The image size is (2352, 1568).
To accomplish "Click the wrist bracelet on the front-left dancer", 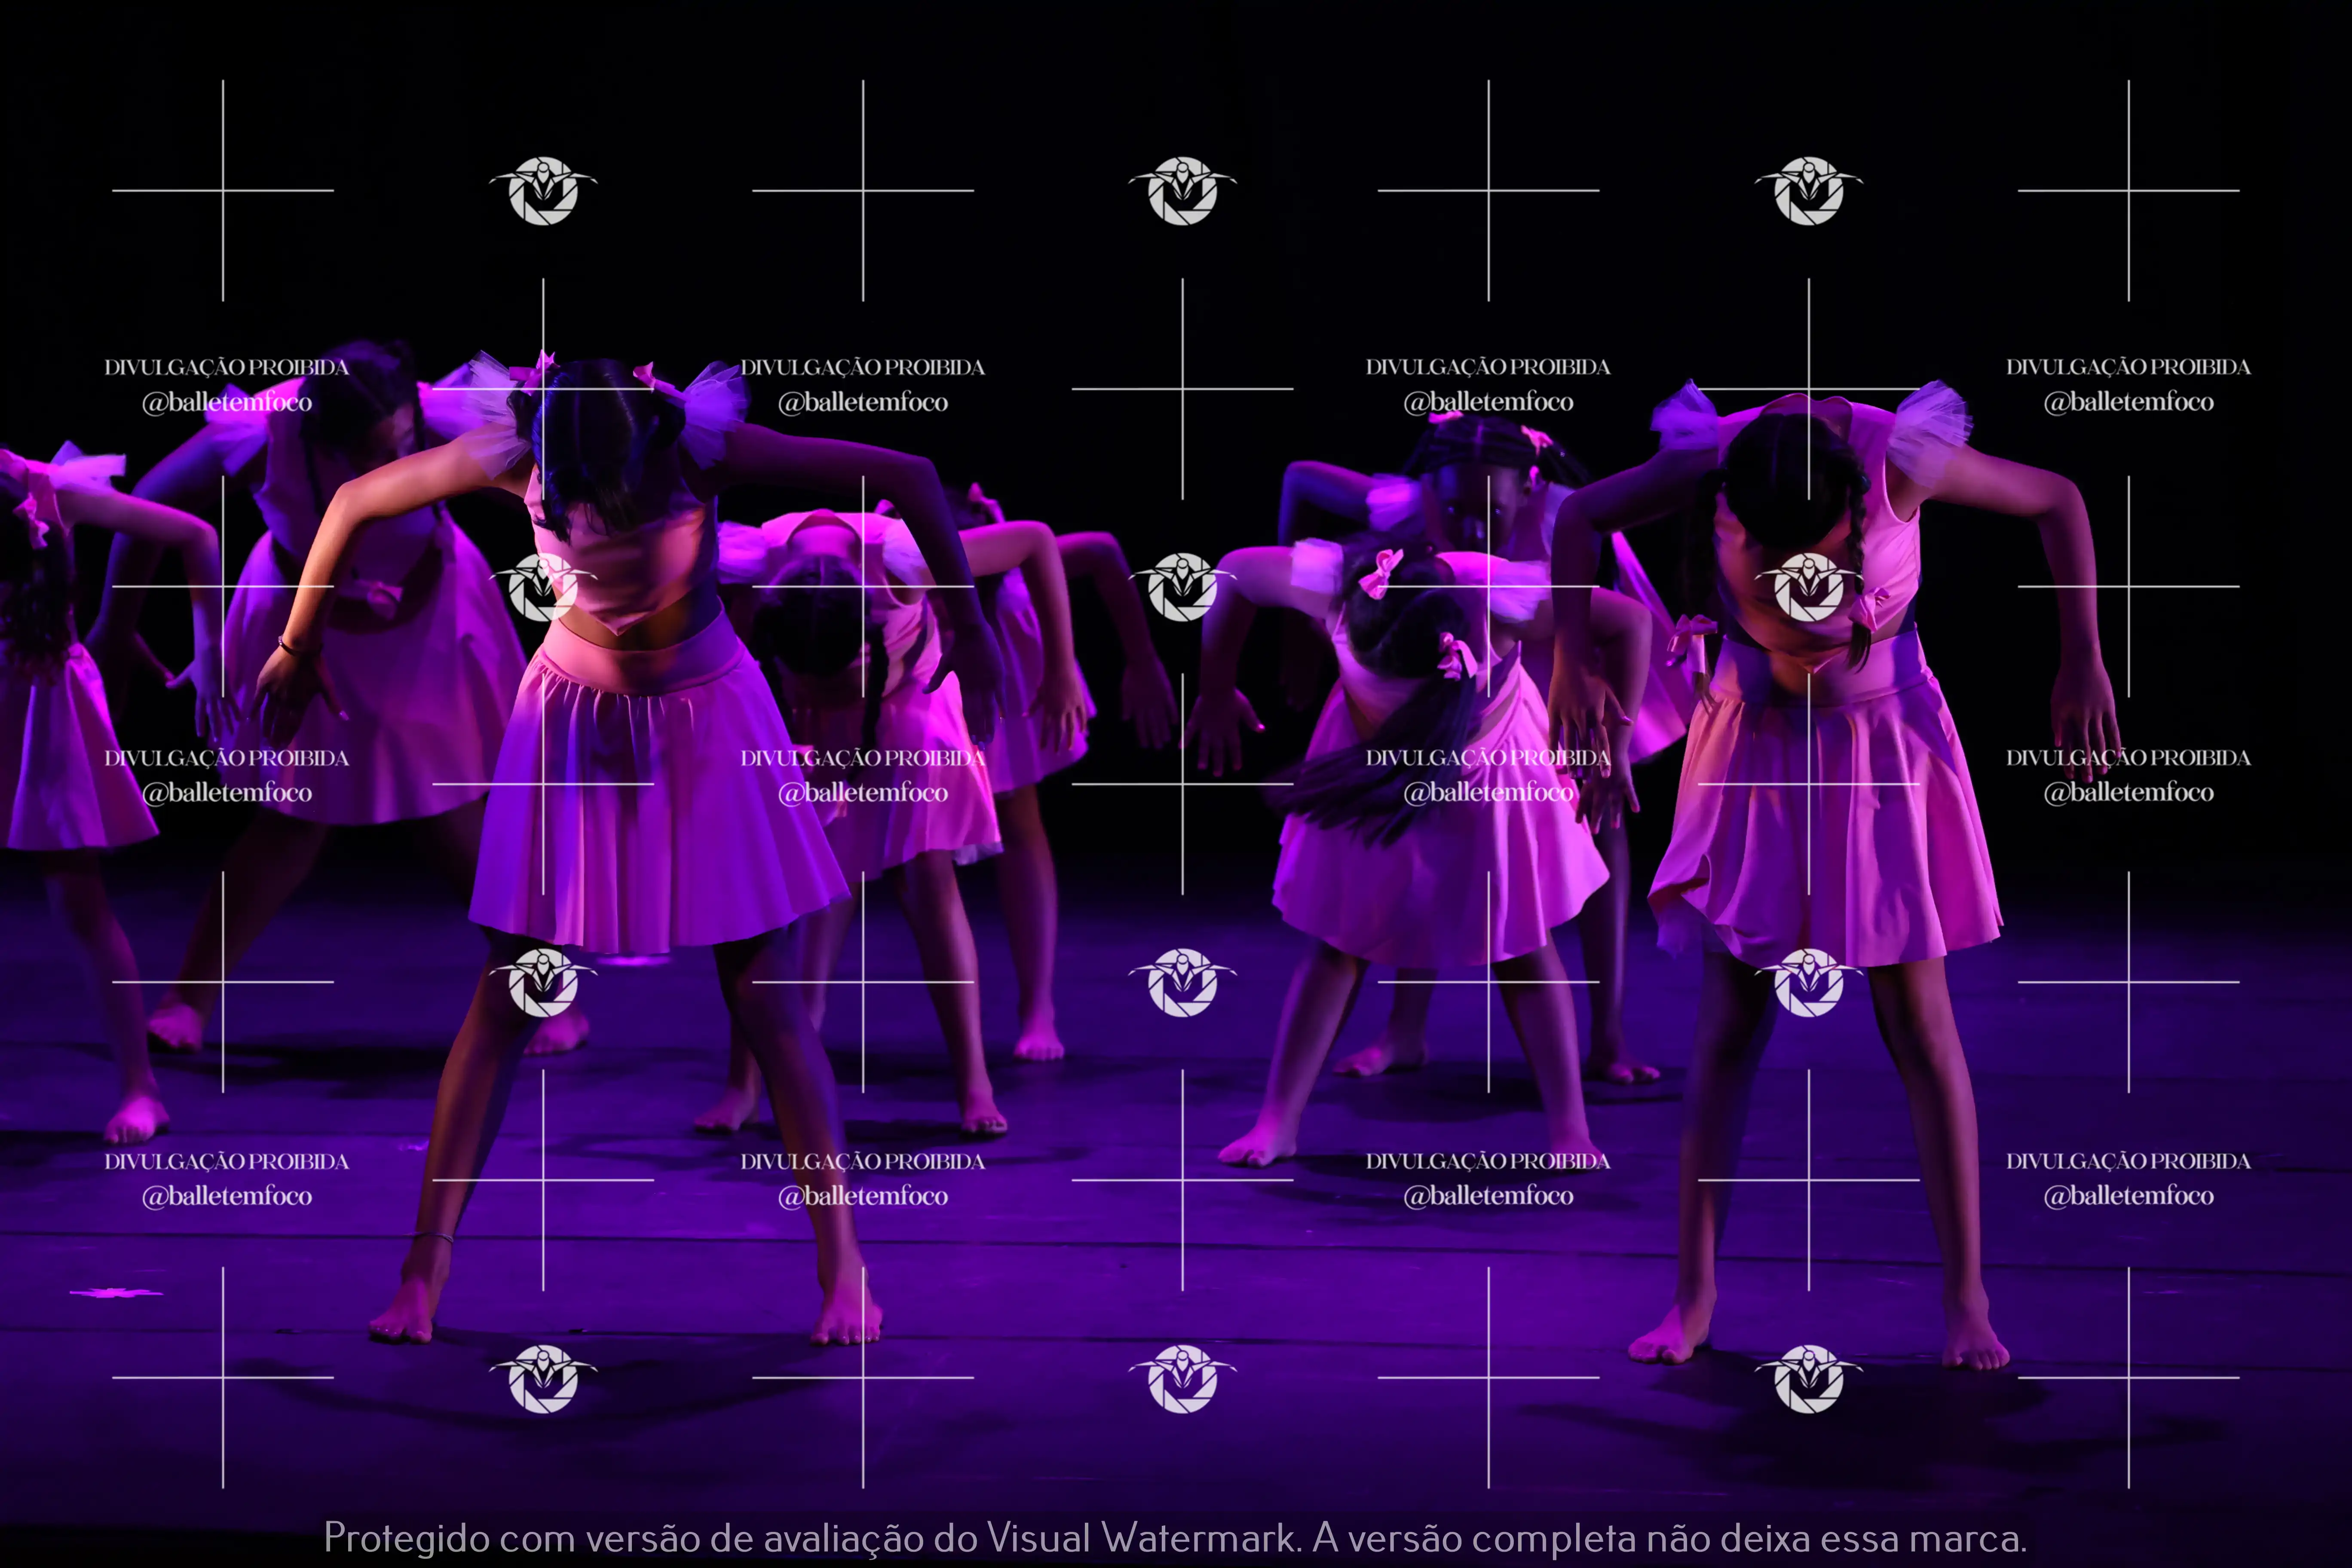I will click(289, 646).
